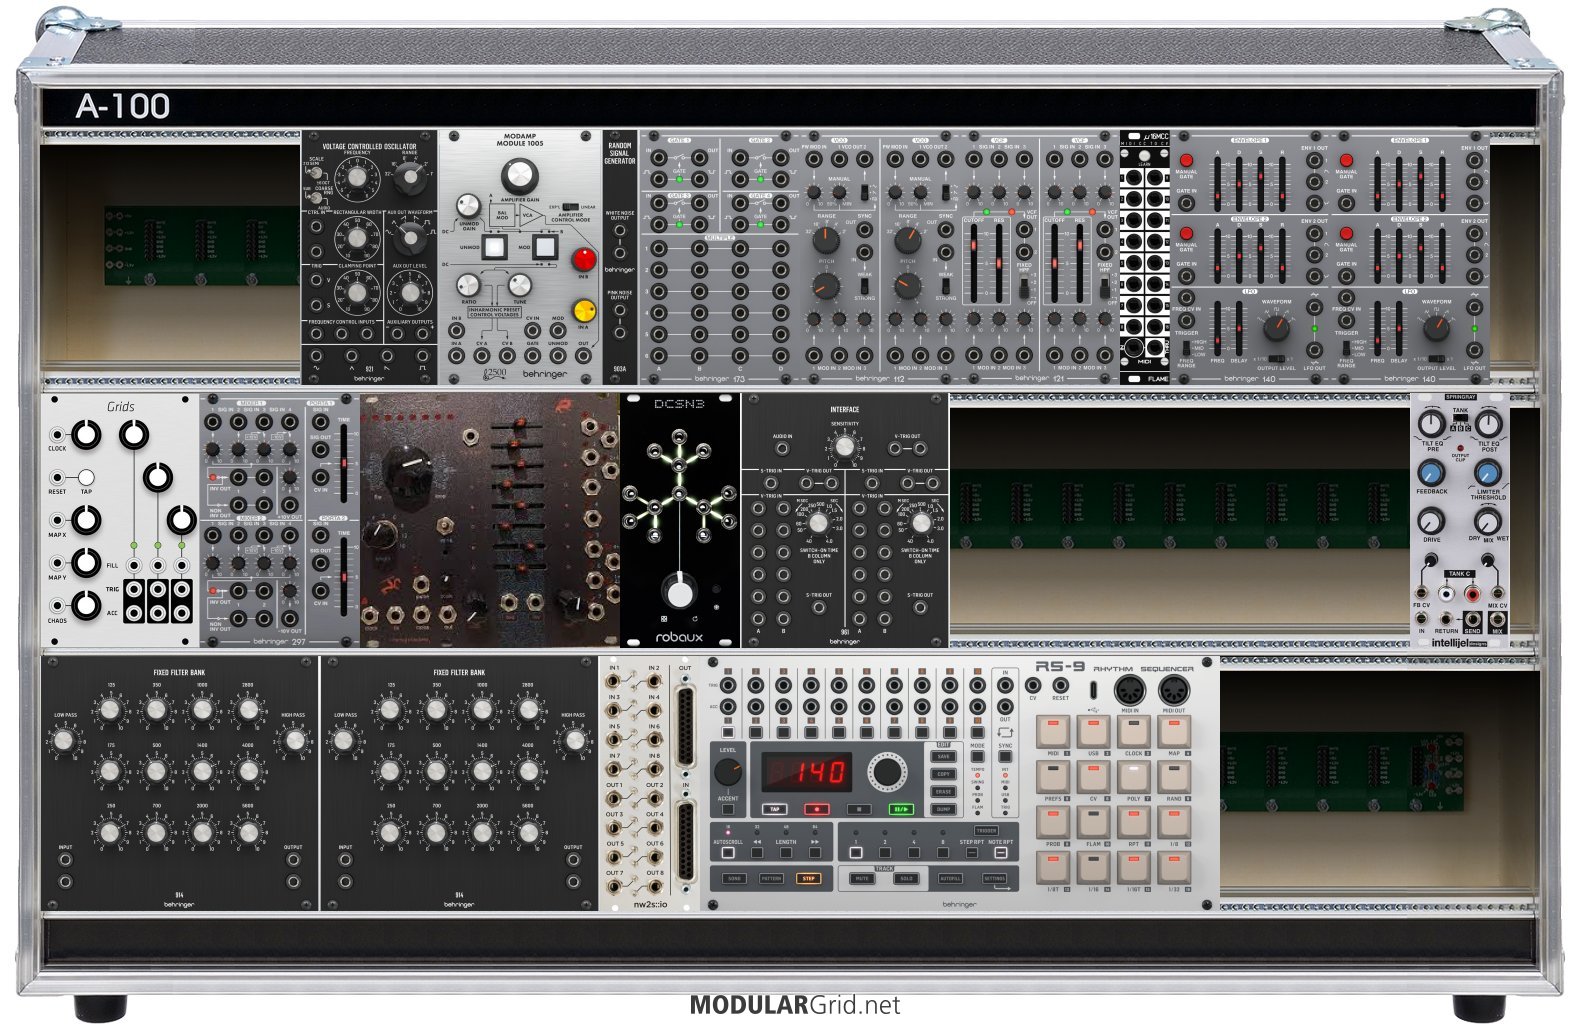This screenshot has width=1591, height=1026.
Task: Click the MIDI OUT socket on RS-9
Action: 1174,690
